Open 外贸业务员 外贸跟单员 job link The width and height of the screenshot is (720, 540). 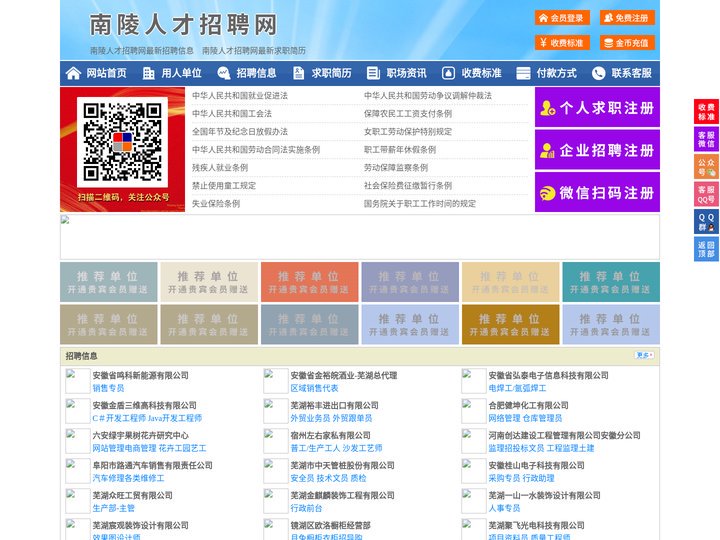tap(331, 418)
